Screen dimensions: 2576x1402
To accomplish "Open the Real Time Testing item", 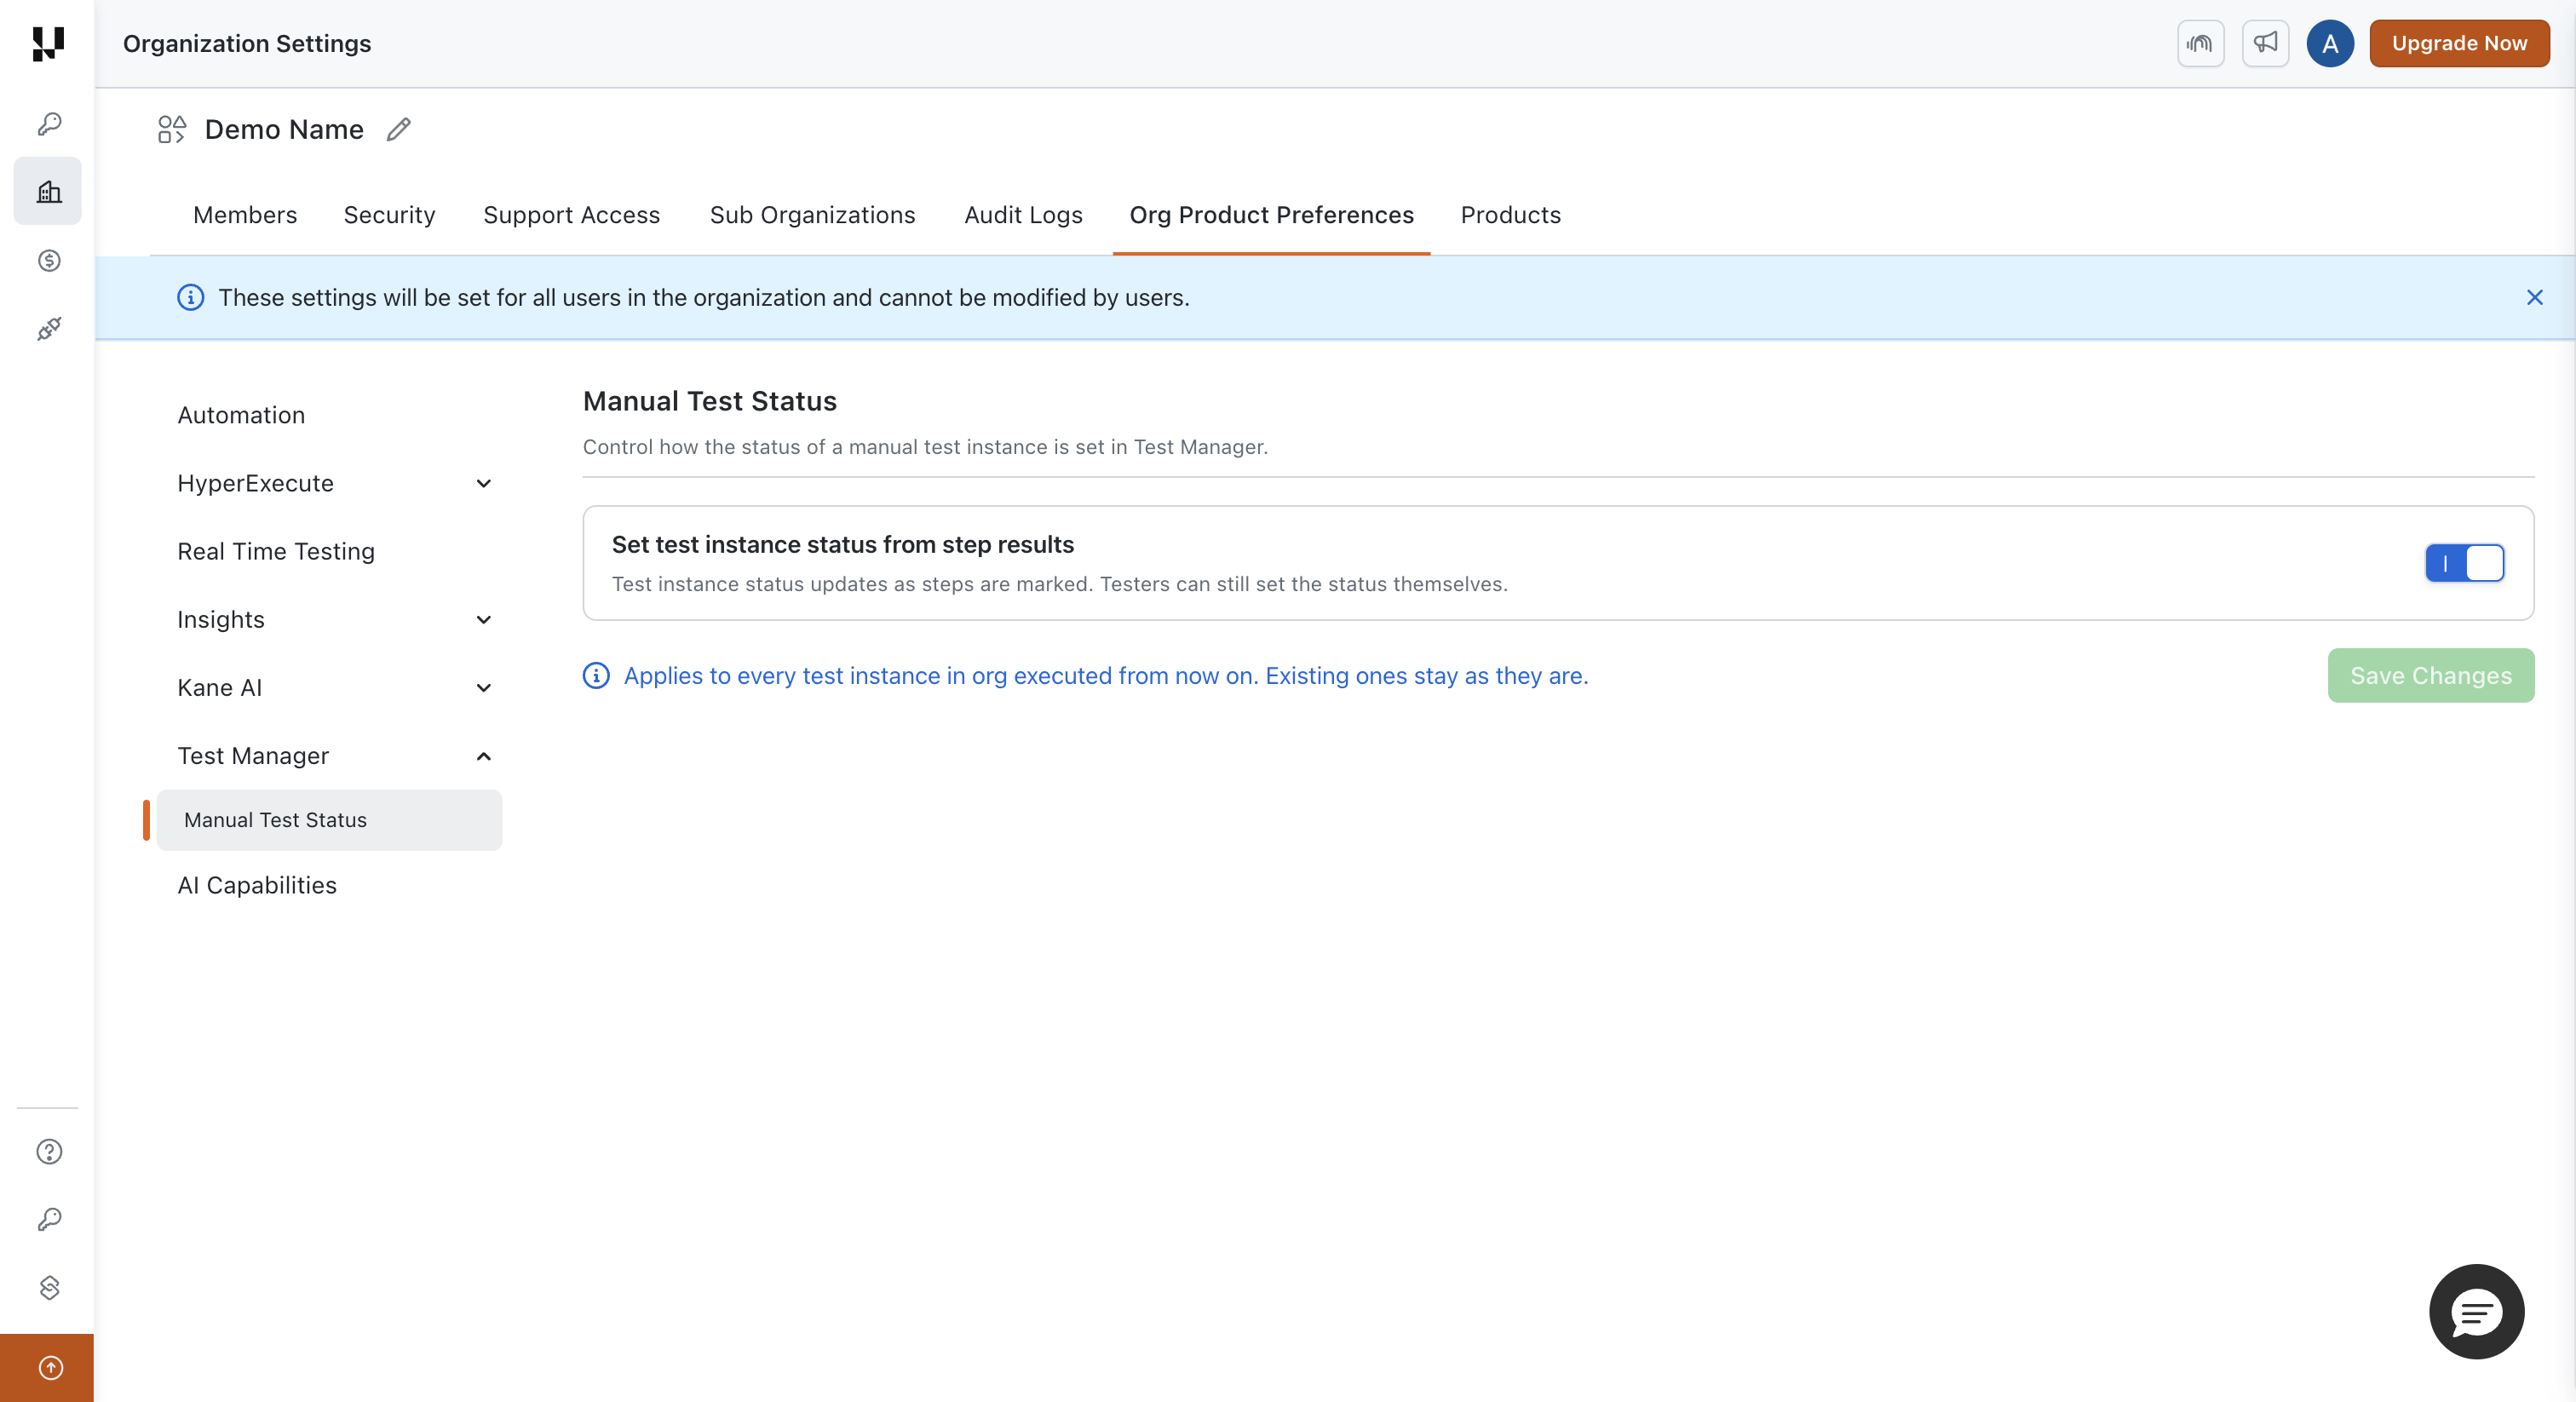I will point(276,552).
